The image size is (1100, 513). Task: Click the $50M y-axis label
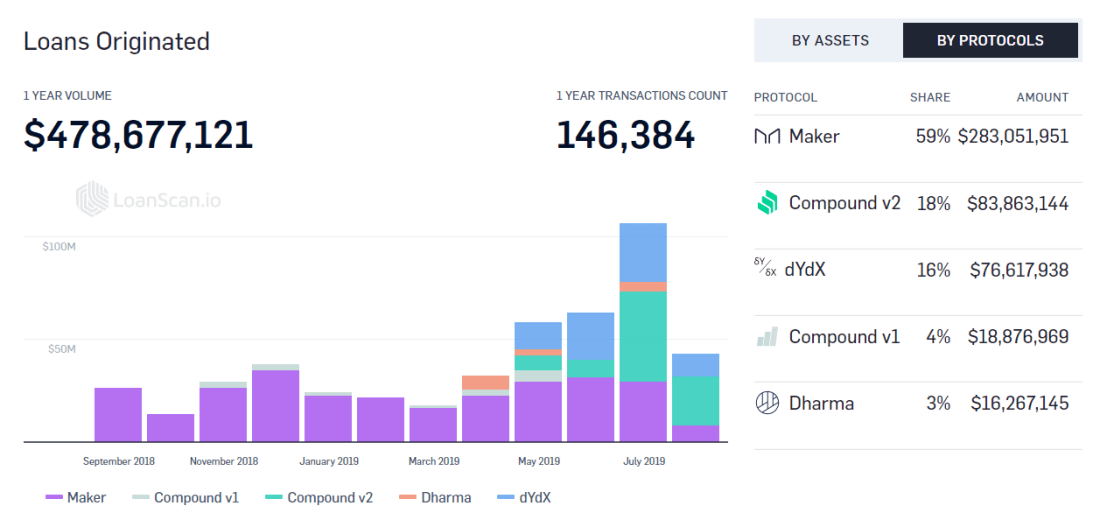click(61, 349)
